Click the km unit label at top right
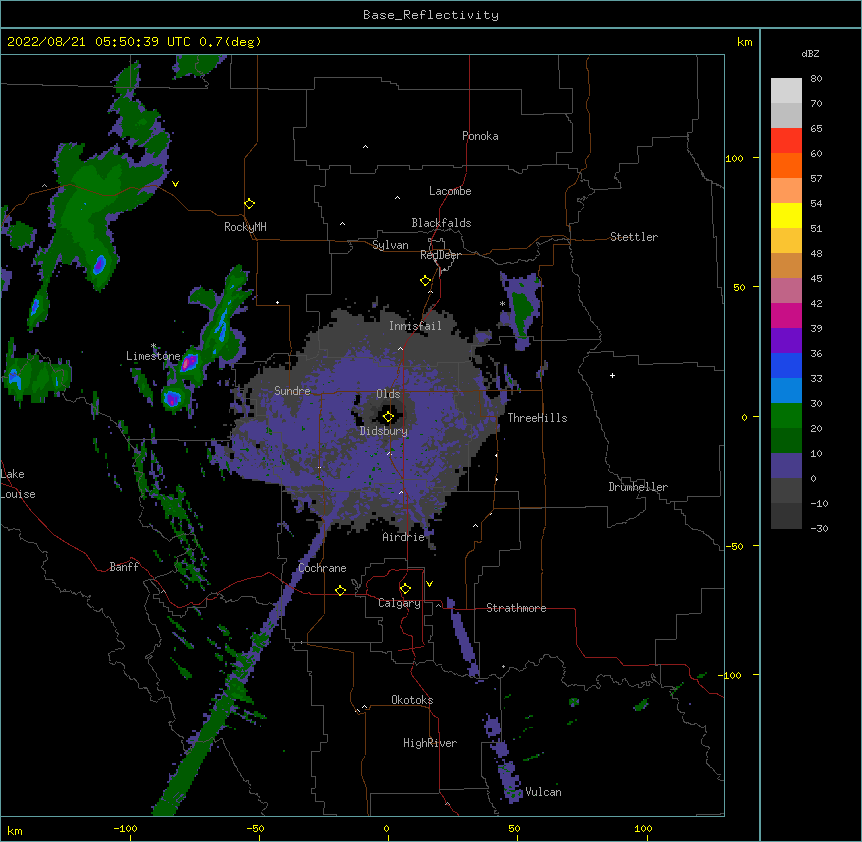The height and width of the screenshot is (842, 862). point(744,42)
